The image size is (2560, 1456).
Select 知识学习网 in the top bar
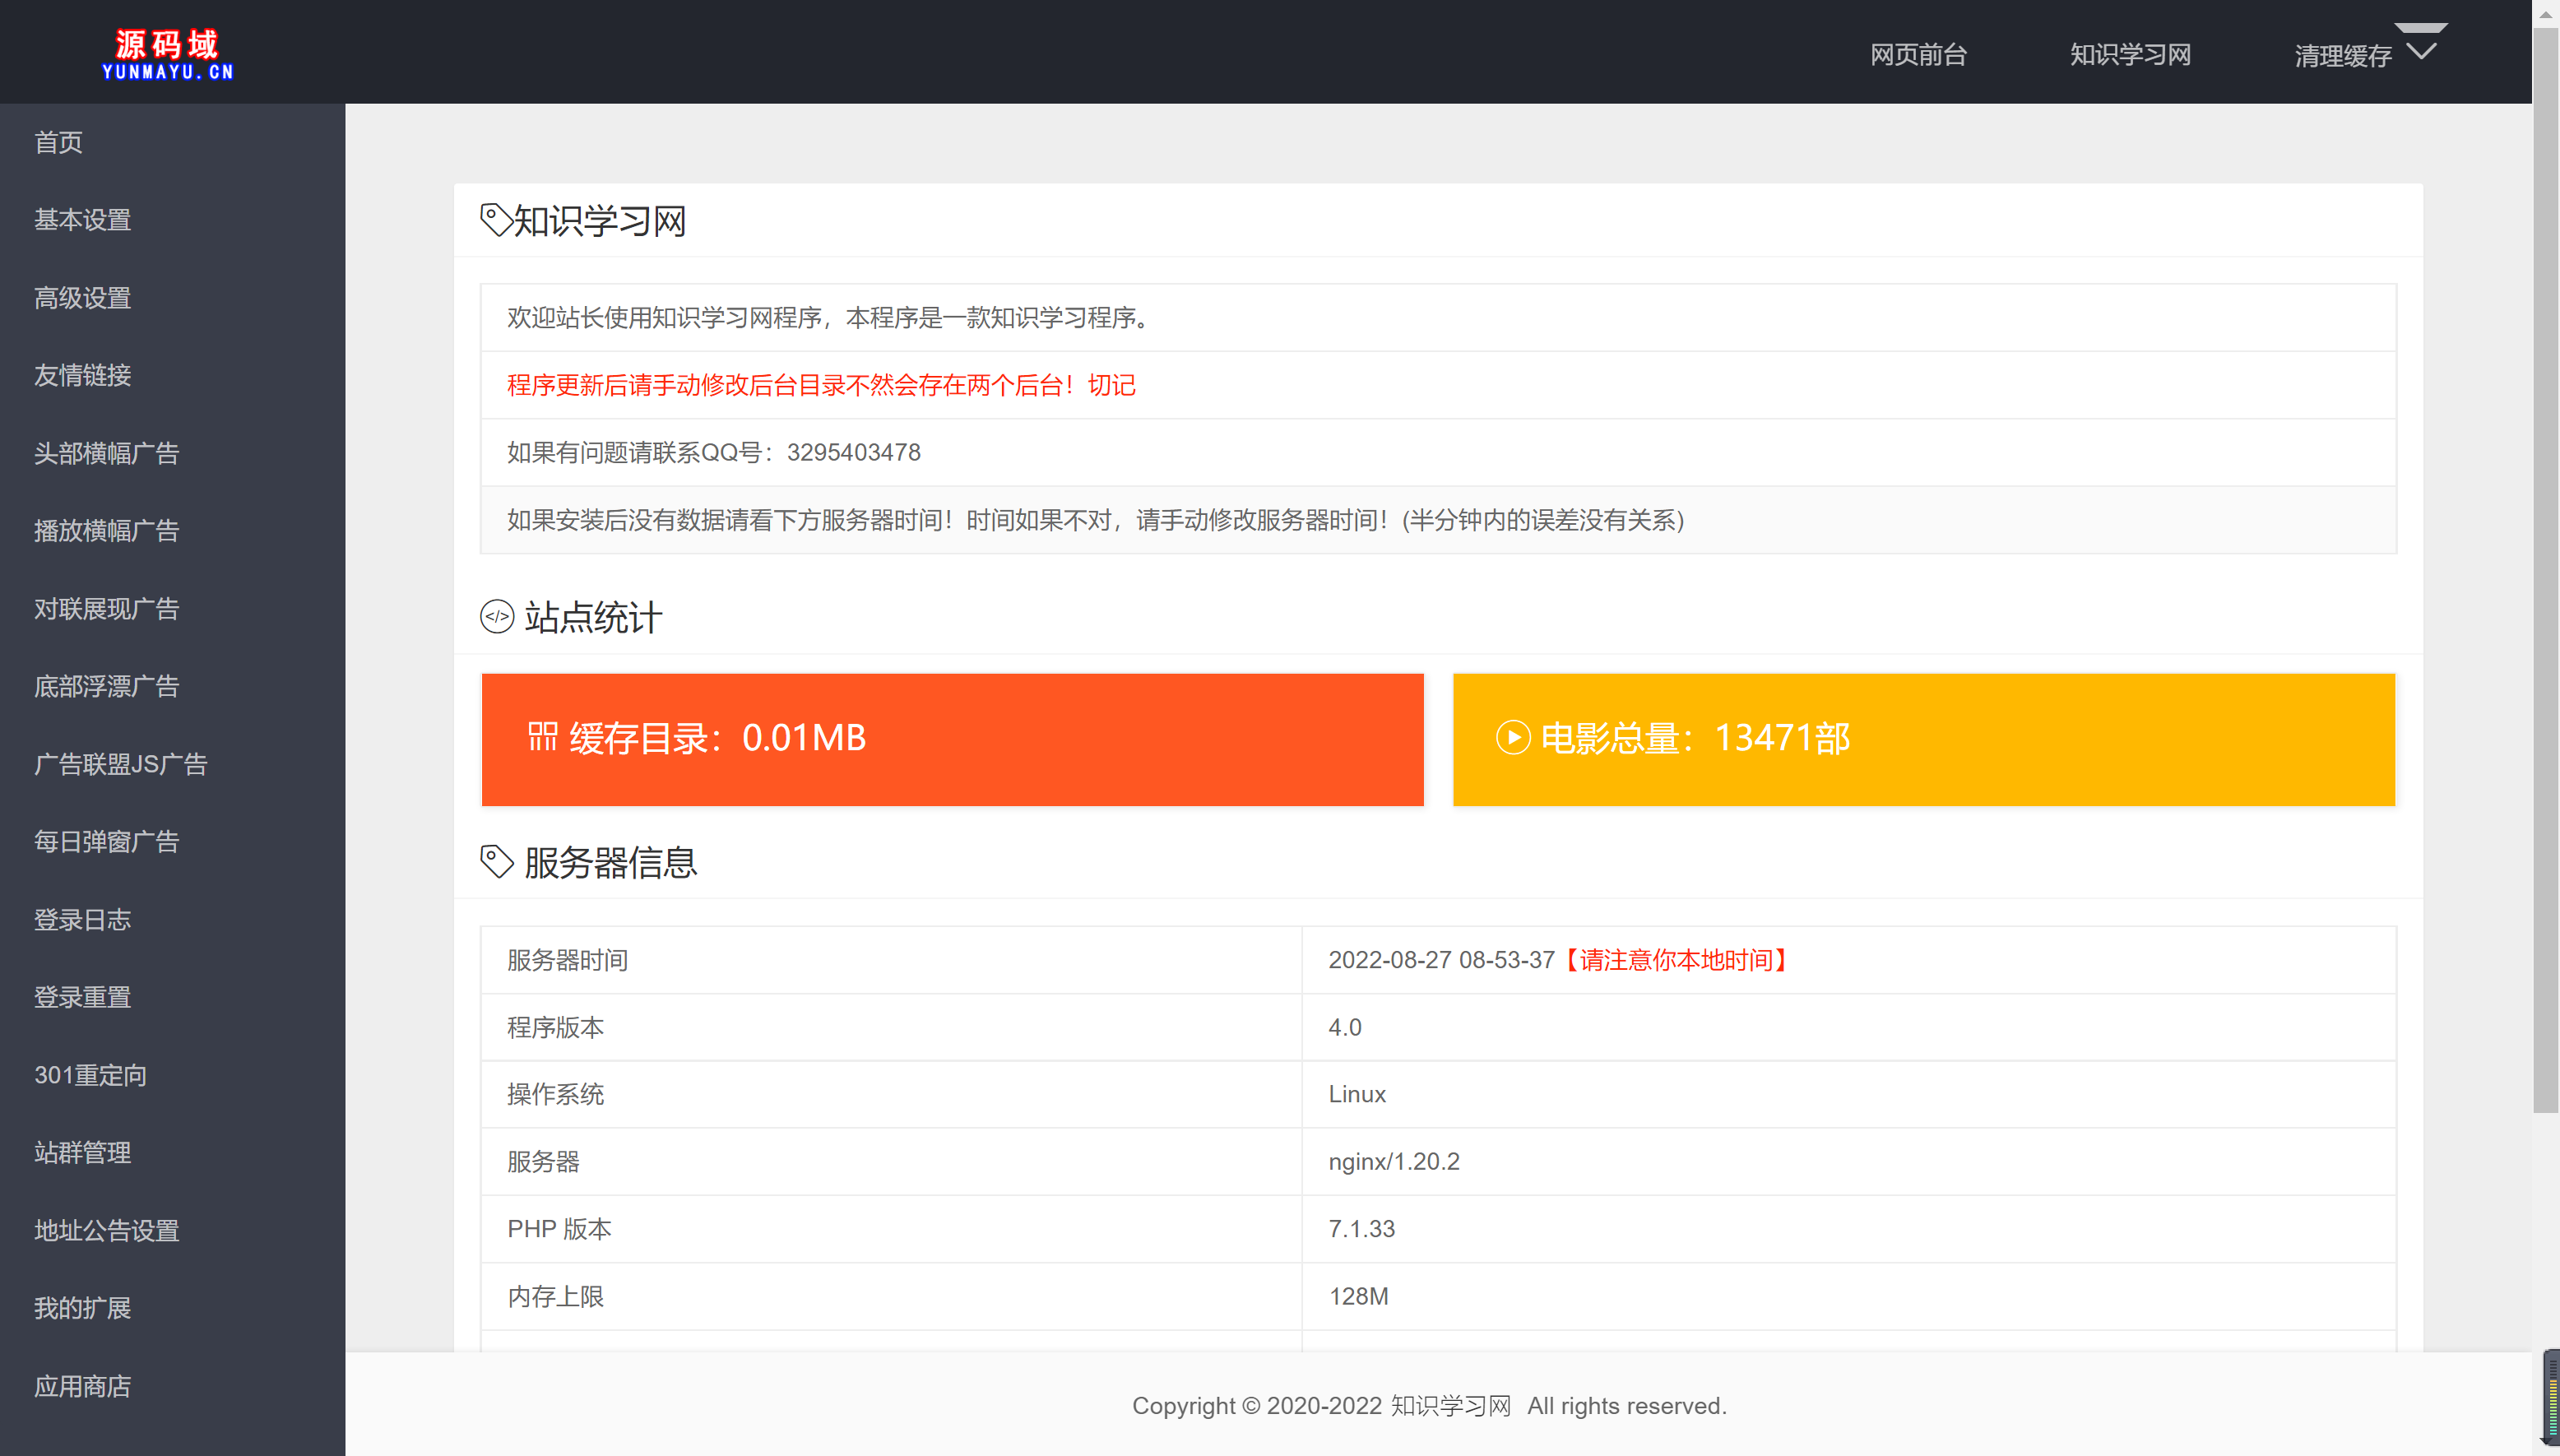tap(2129, 54)
